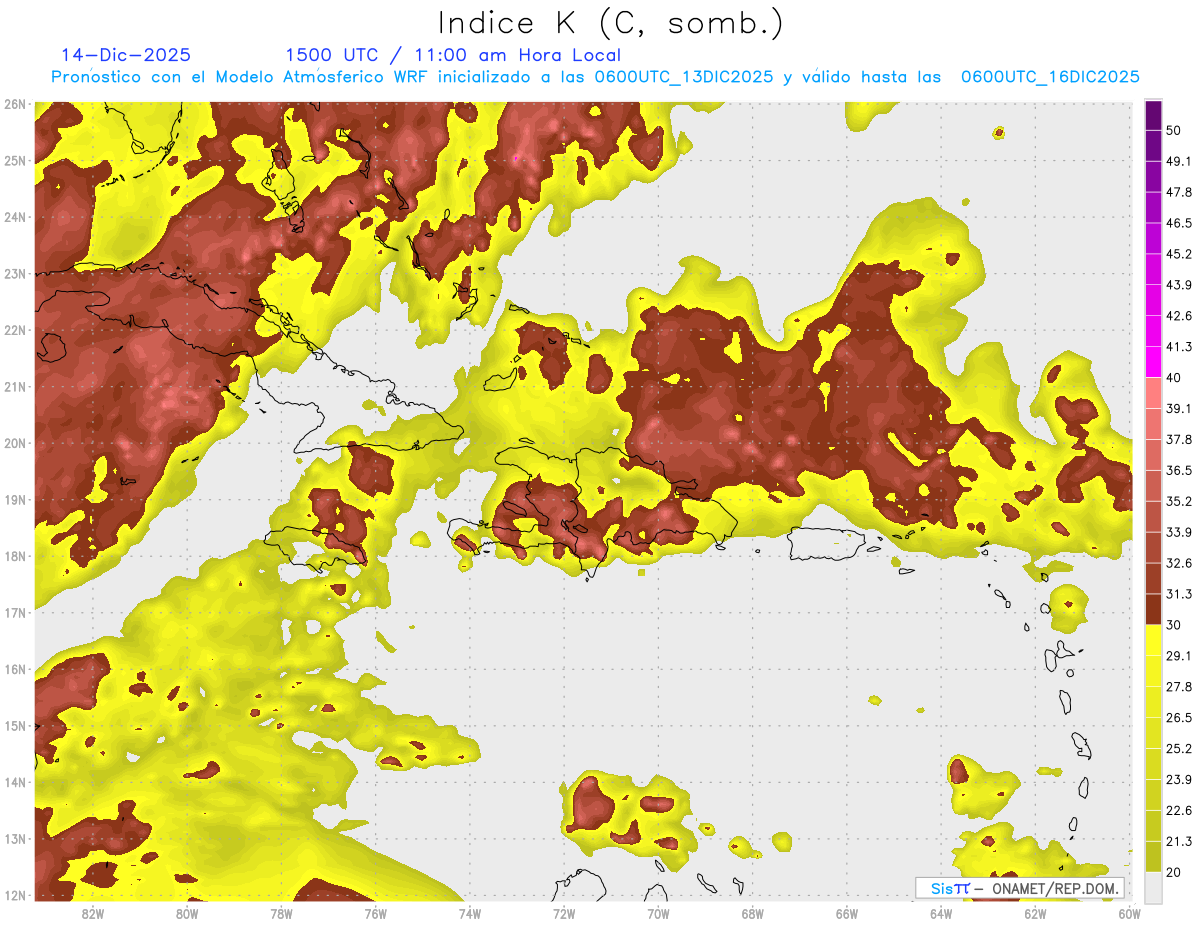Image resolution: width=1200 pixels, height=927 pixels.
Task: Click the colorbar value label 40
Action: [1174, 377]
